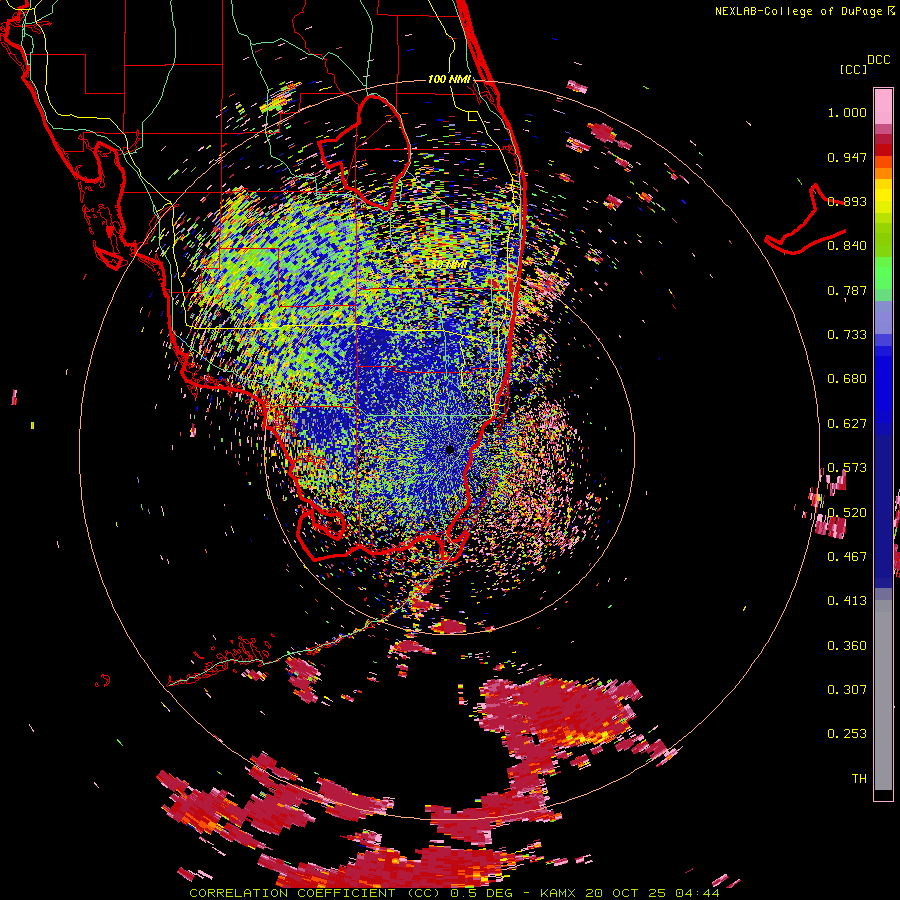Image resolution: width=900 pixels, height=900 pixels.
Task: Select the 0.467 legend value
Action: [847, 557]
